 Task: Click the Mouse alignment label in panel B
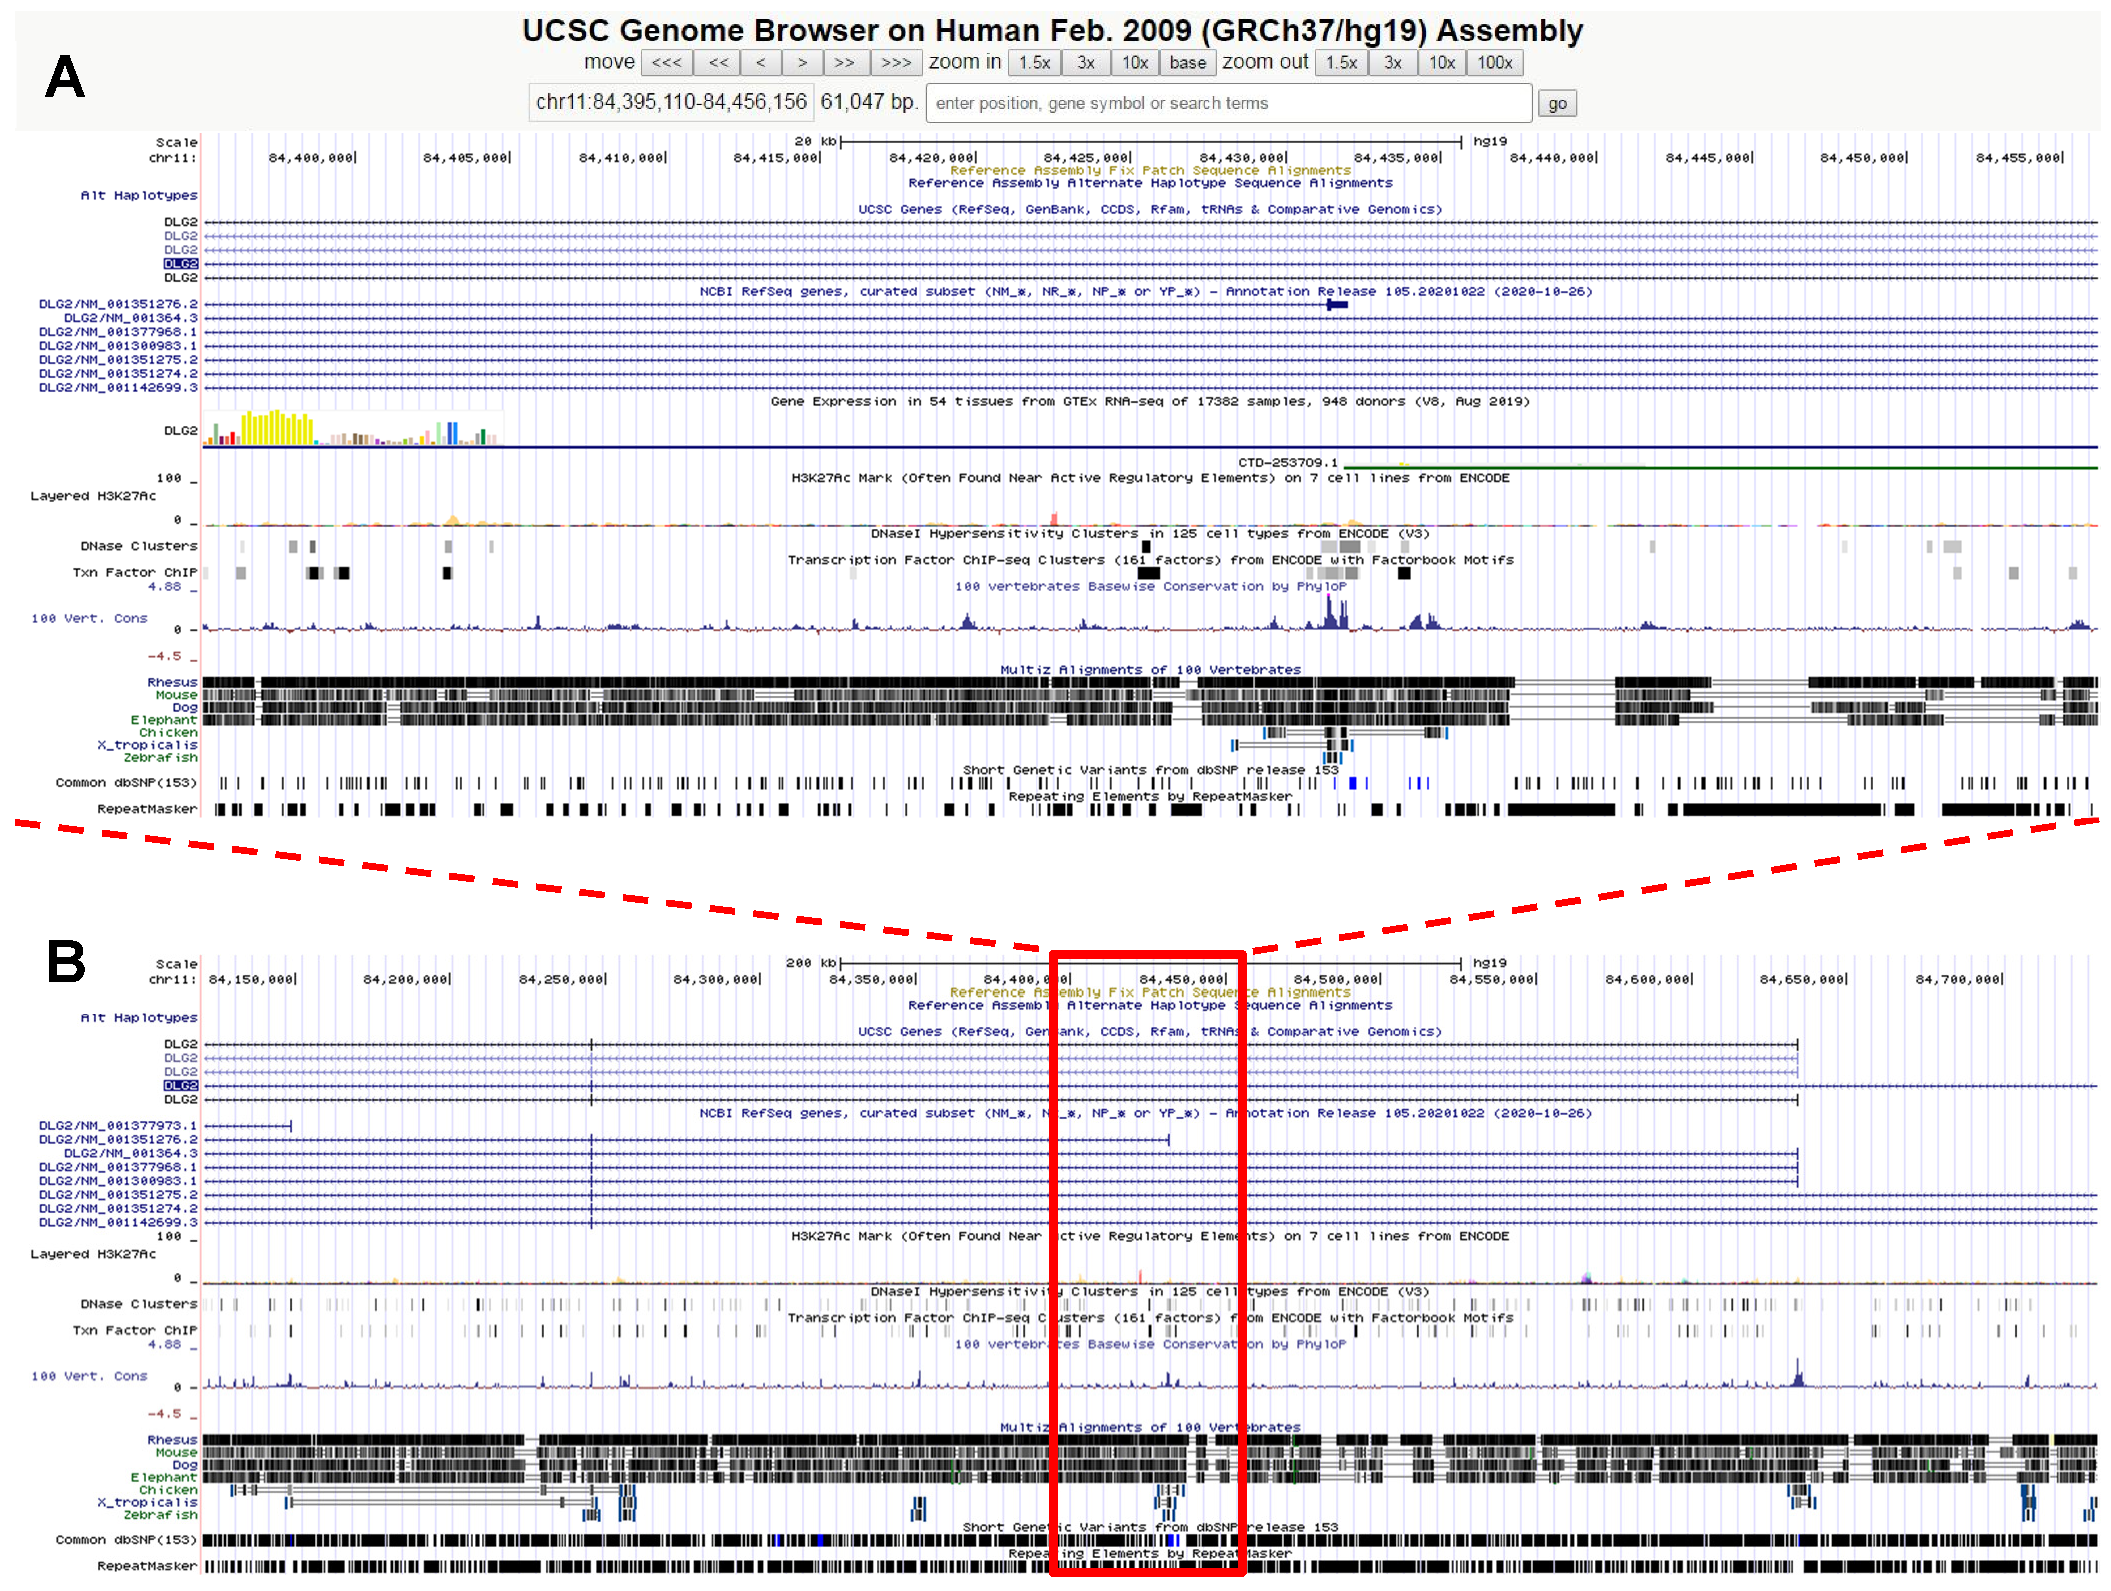[x=177, y=1453]
